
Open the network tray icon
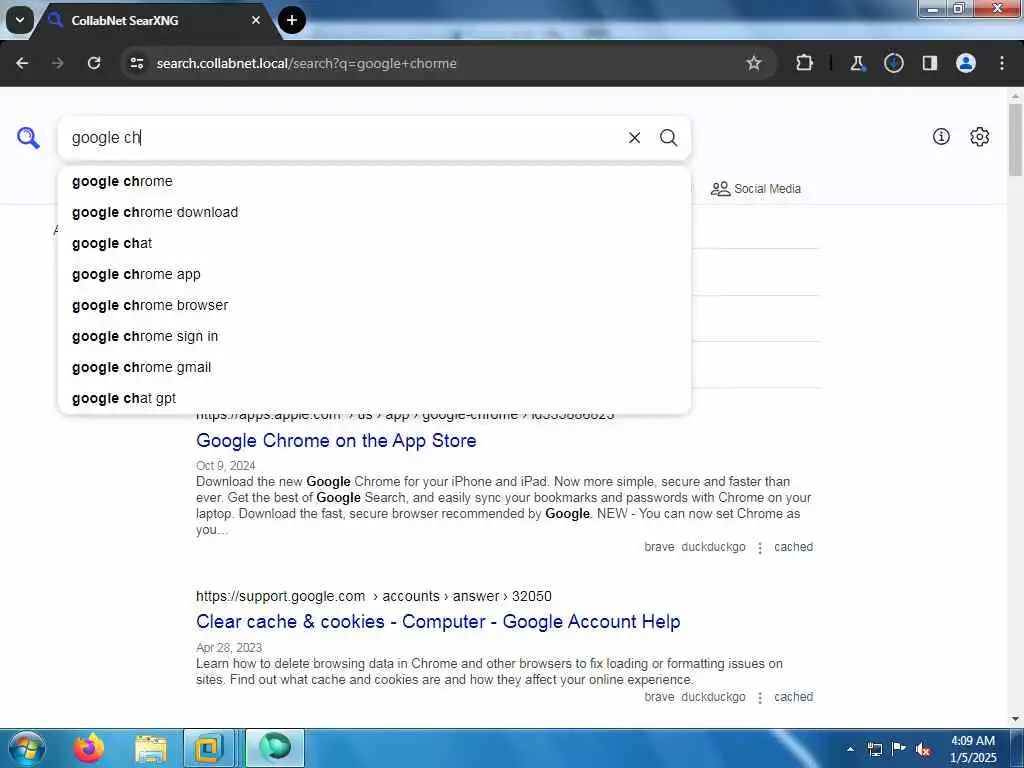874,749
